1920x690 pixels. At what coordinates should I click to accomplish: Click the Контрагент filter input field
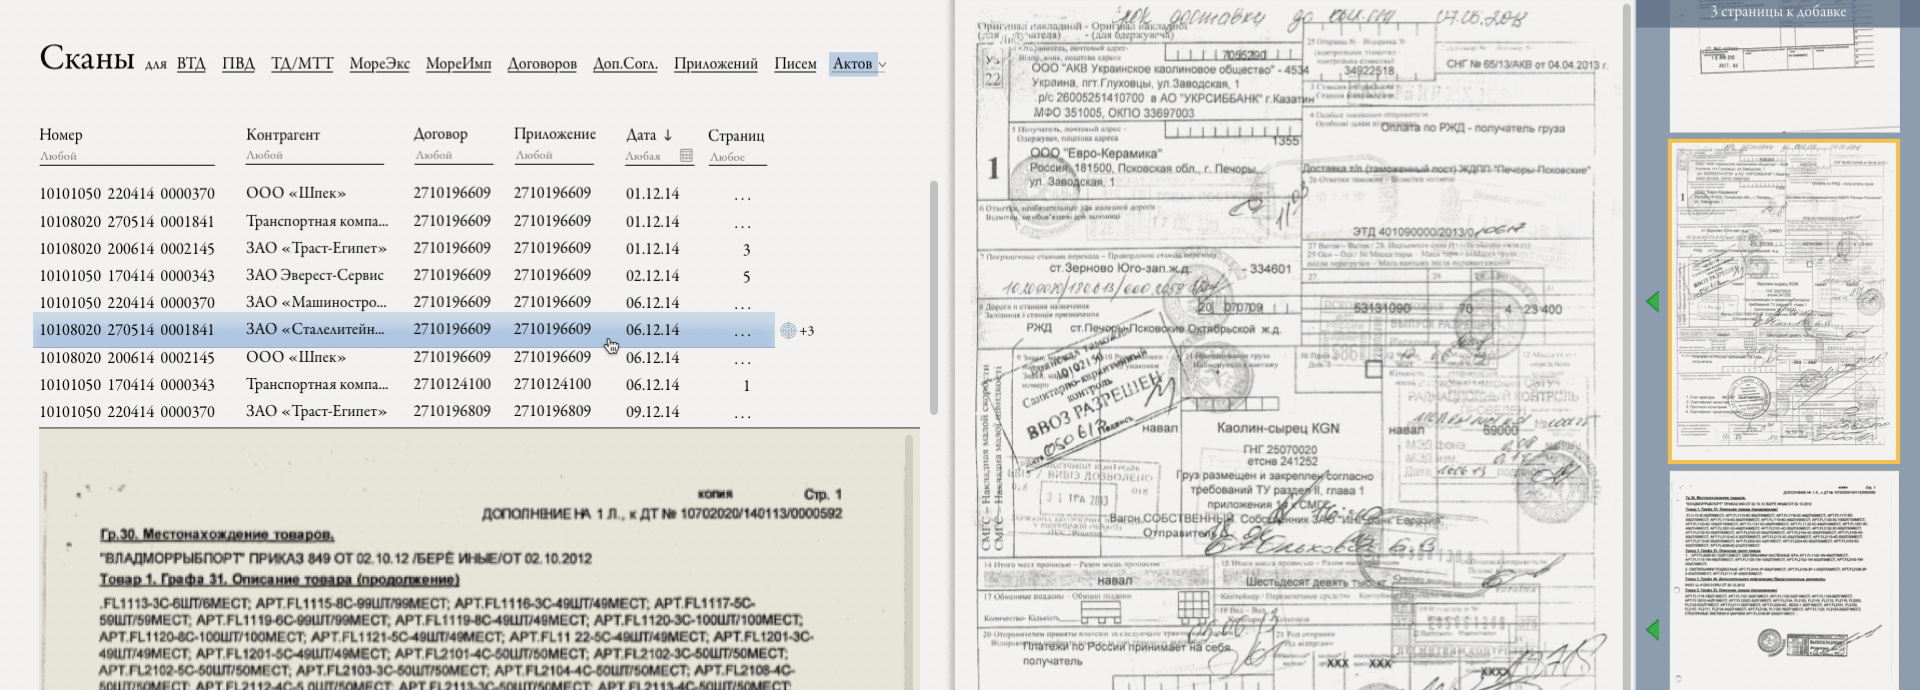coord(314,156)
